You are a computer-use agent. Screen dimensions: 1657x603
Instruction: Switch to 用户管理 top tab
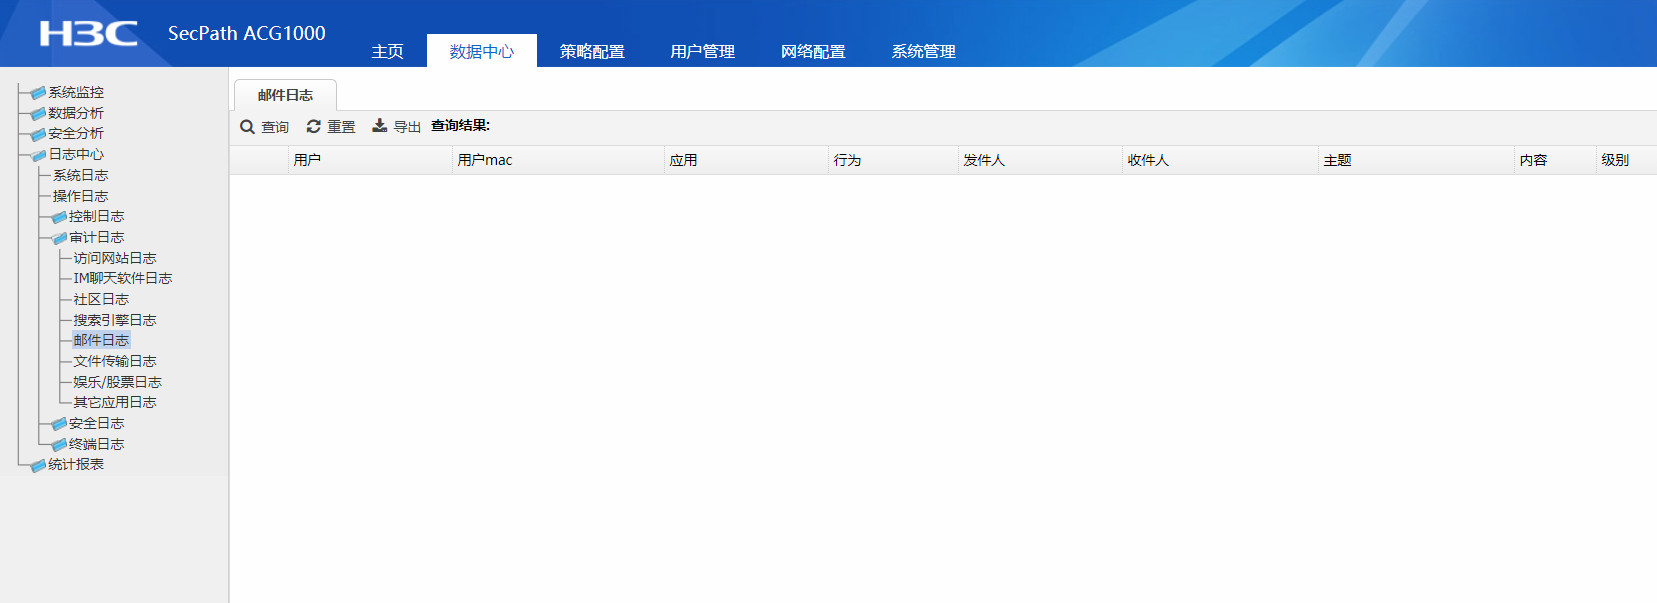coord(702,52)
